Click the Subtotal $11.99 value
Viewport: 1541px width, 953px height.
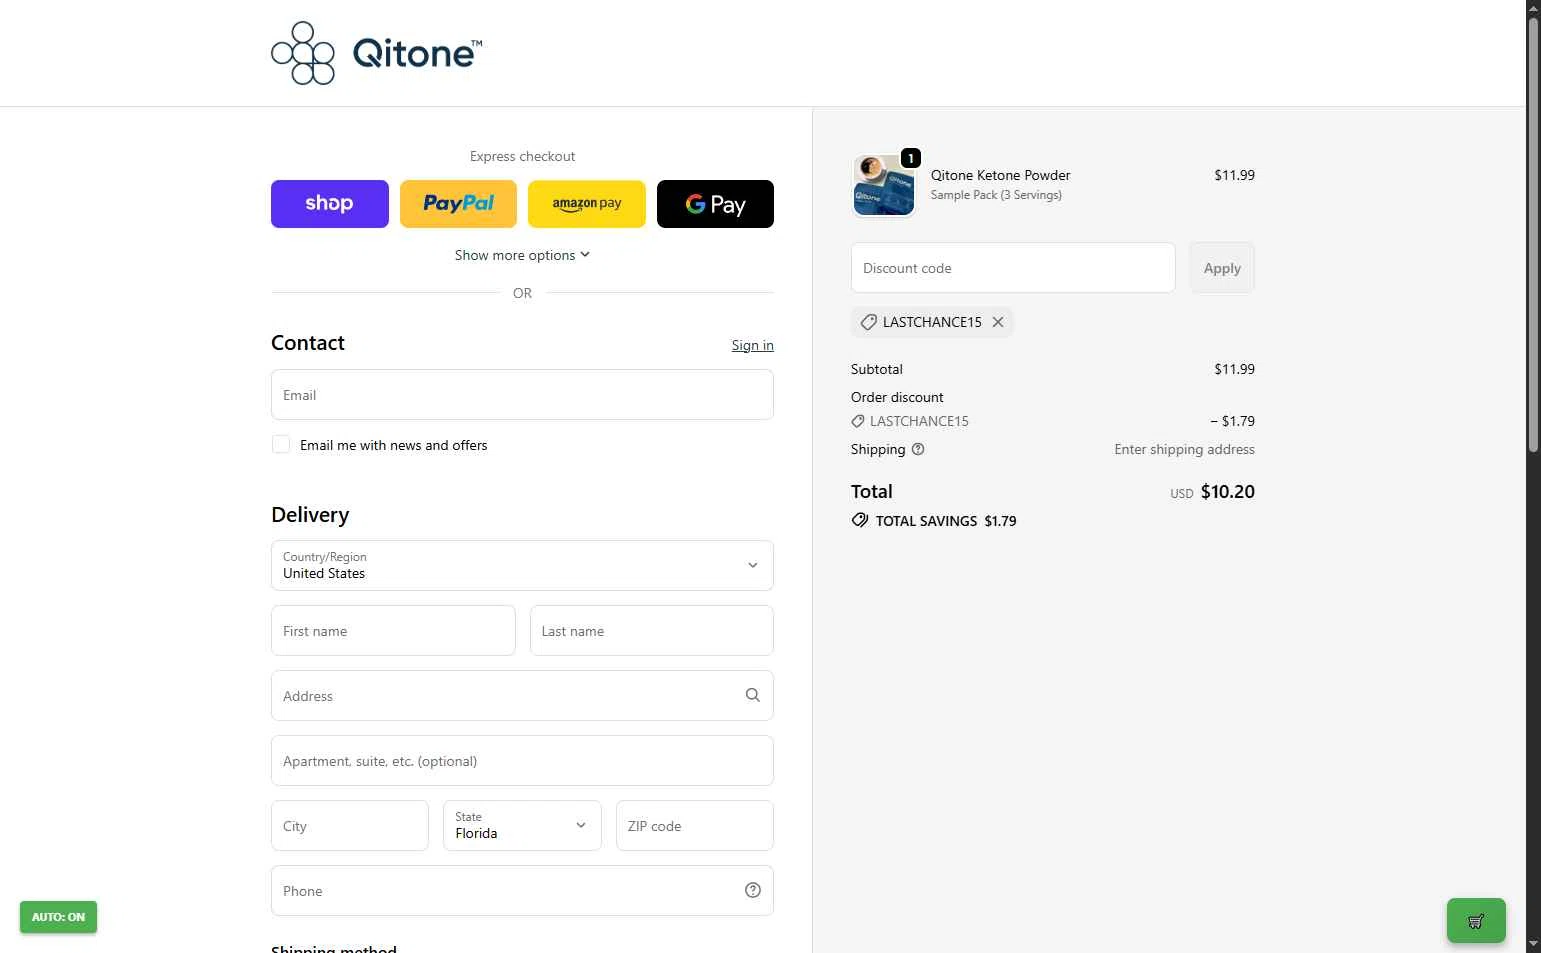click(x=1234, y=369)
